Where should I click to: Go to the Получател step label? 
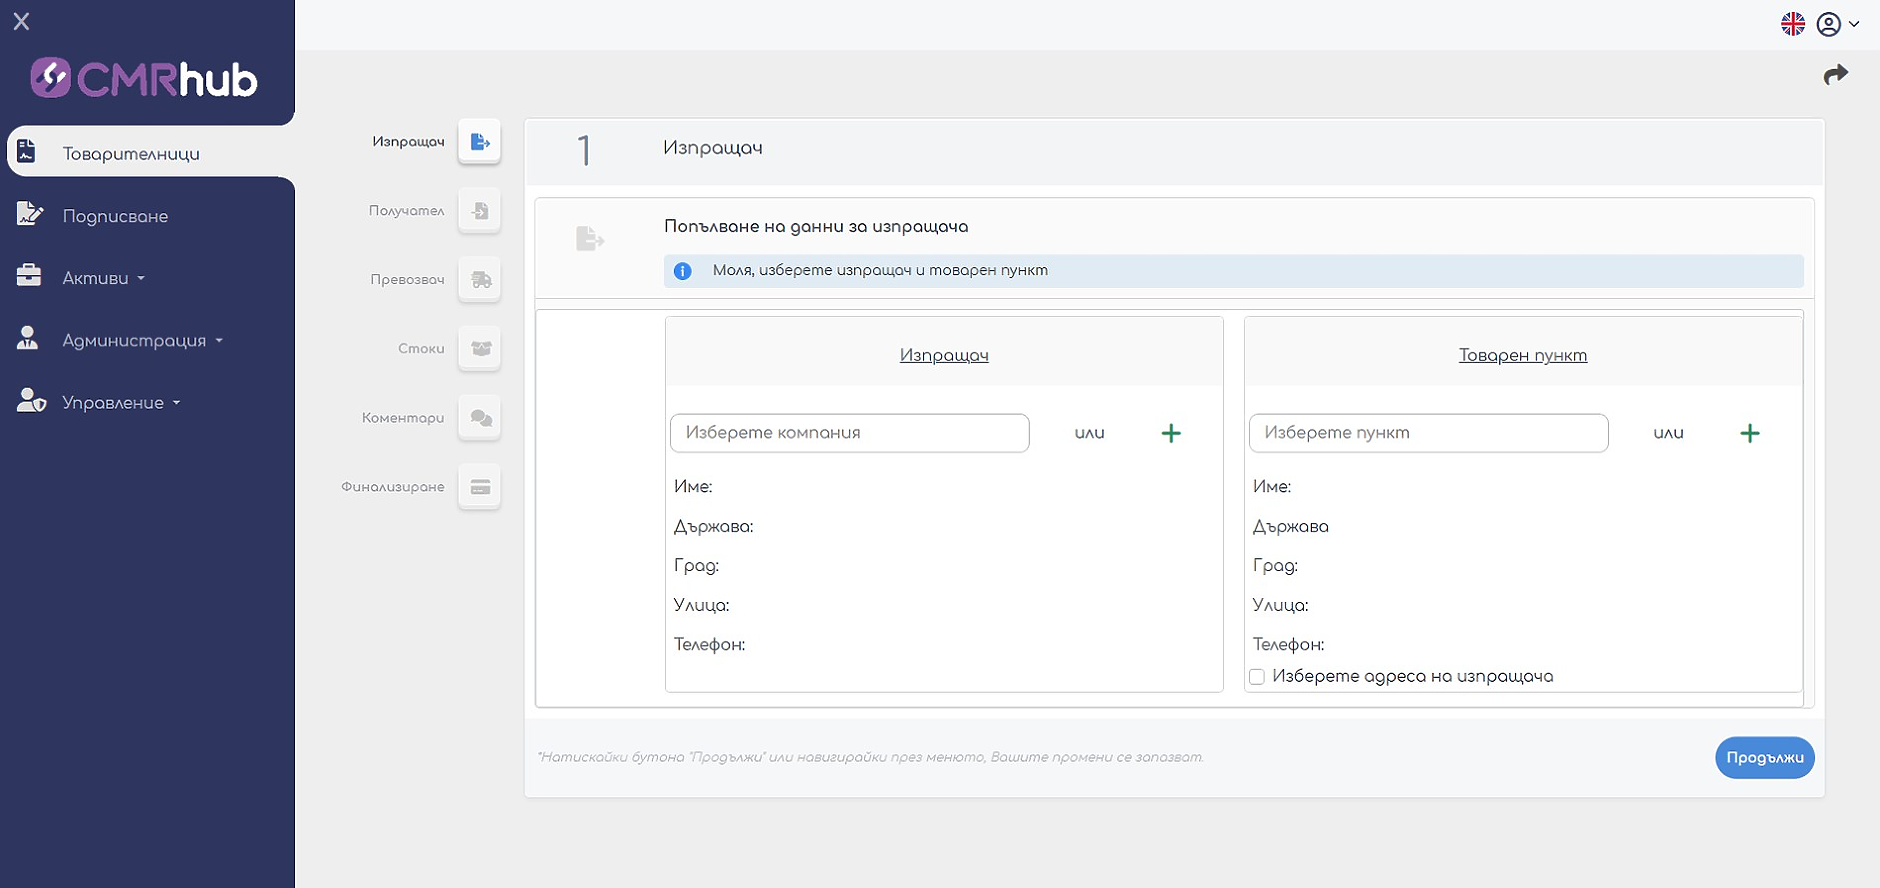click(x=406, y=210)
